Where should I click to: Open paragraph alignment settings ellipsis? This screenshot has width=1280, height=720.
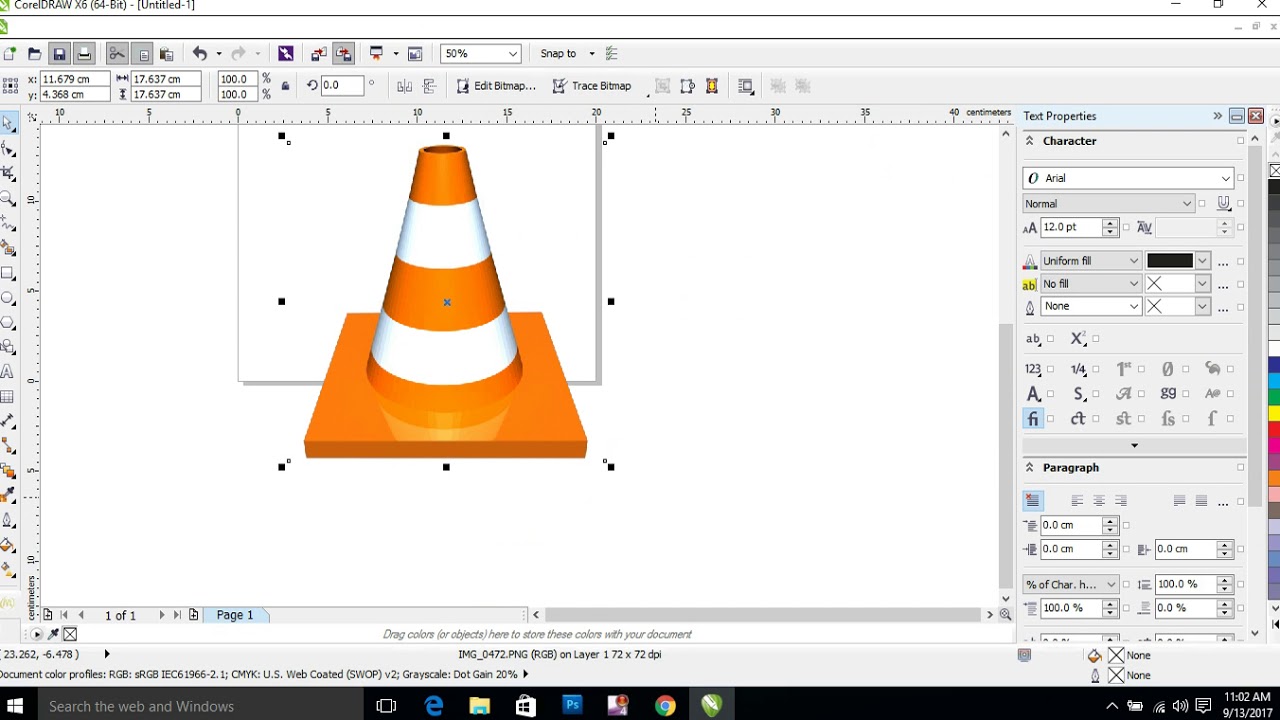tap(1223, 502)
